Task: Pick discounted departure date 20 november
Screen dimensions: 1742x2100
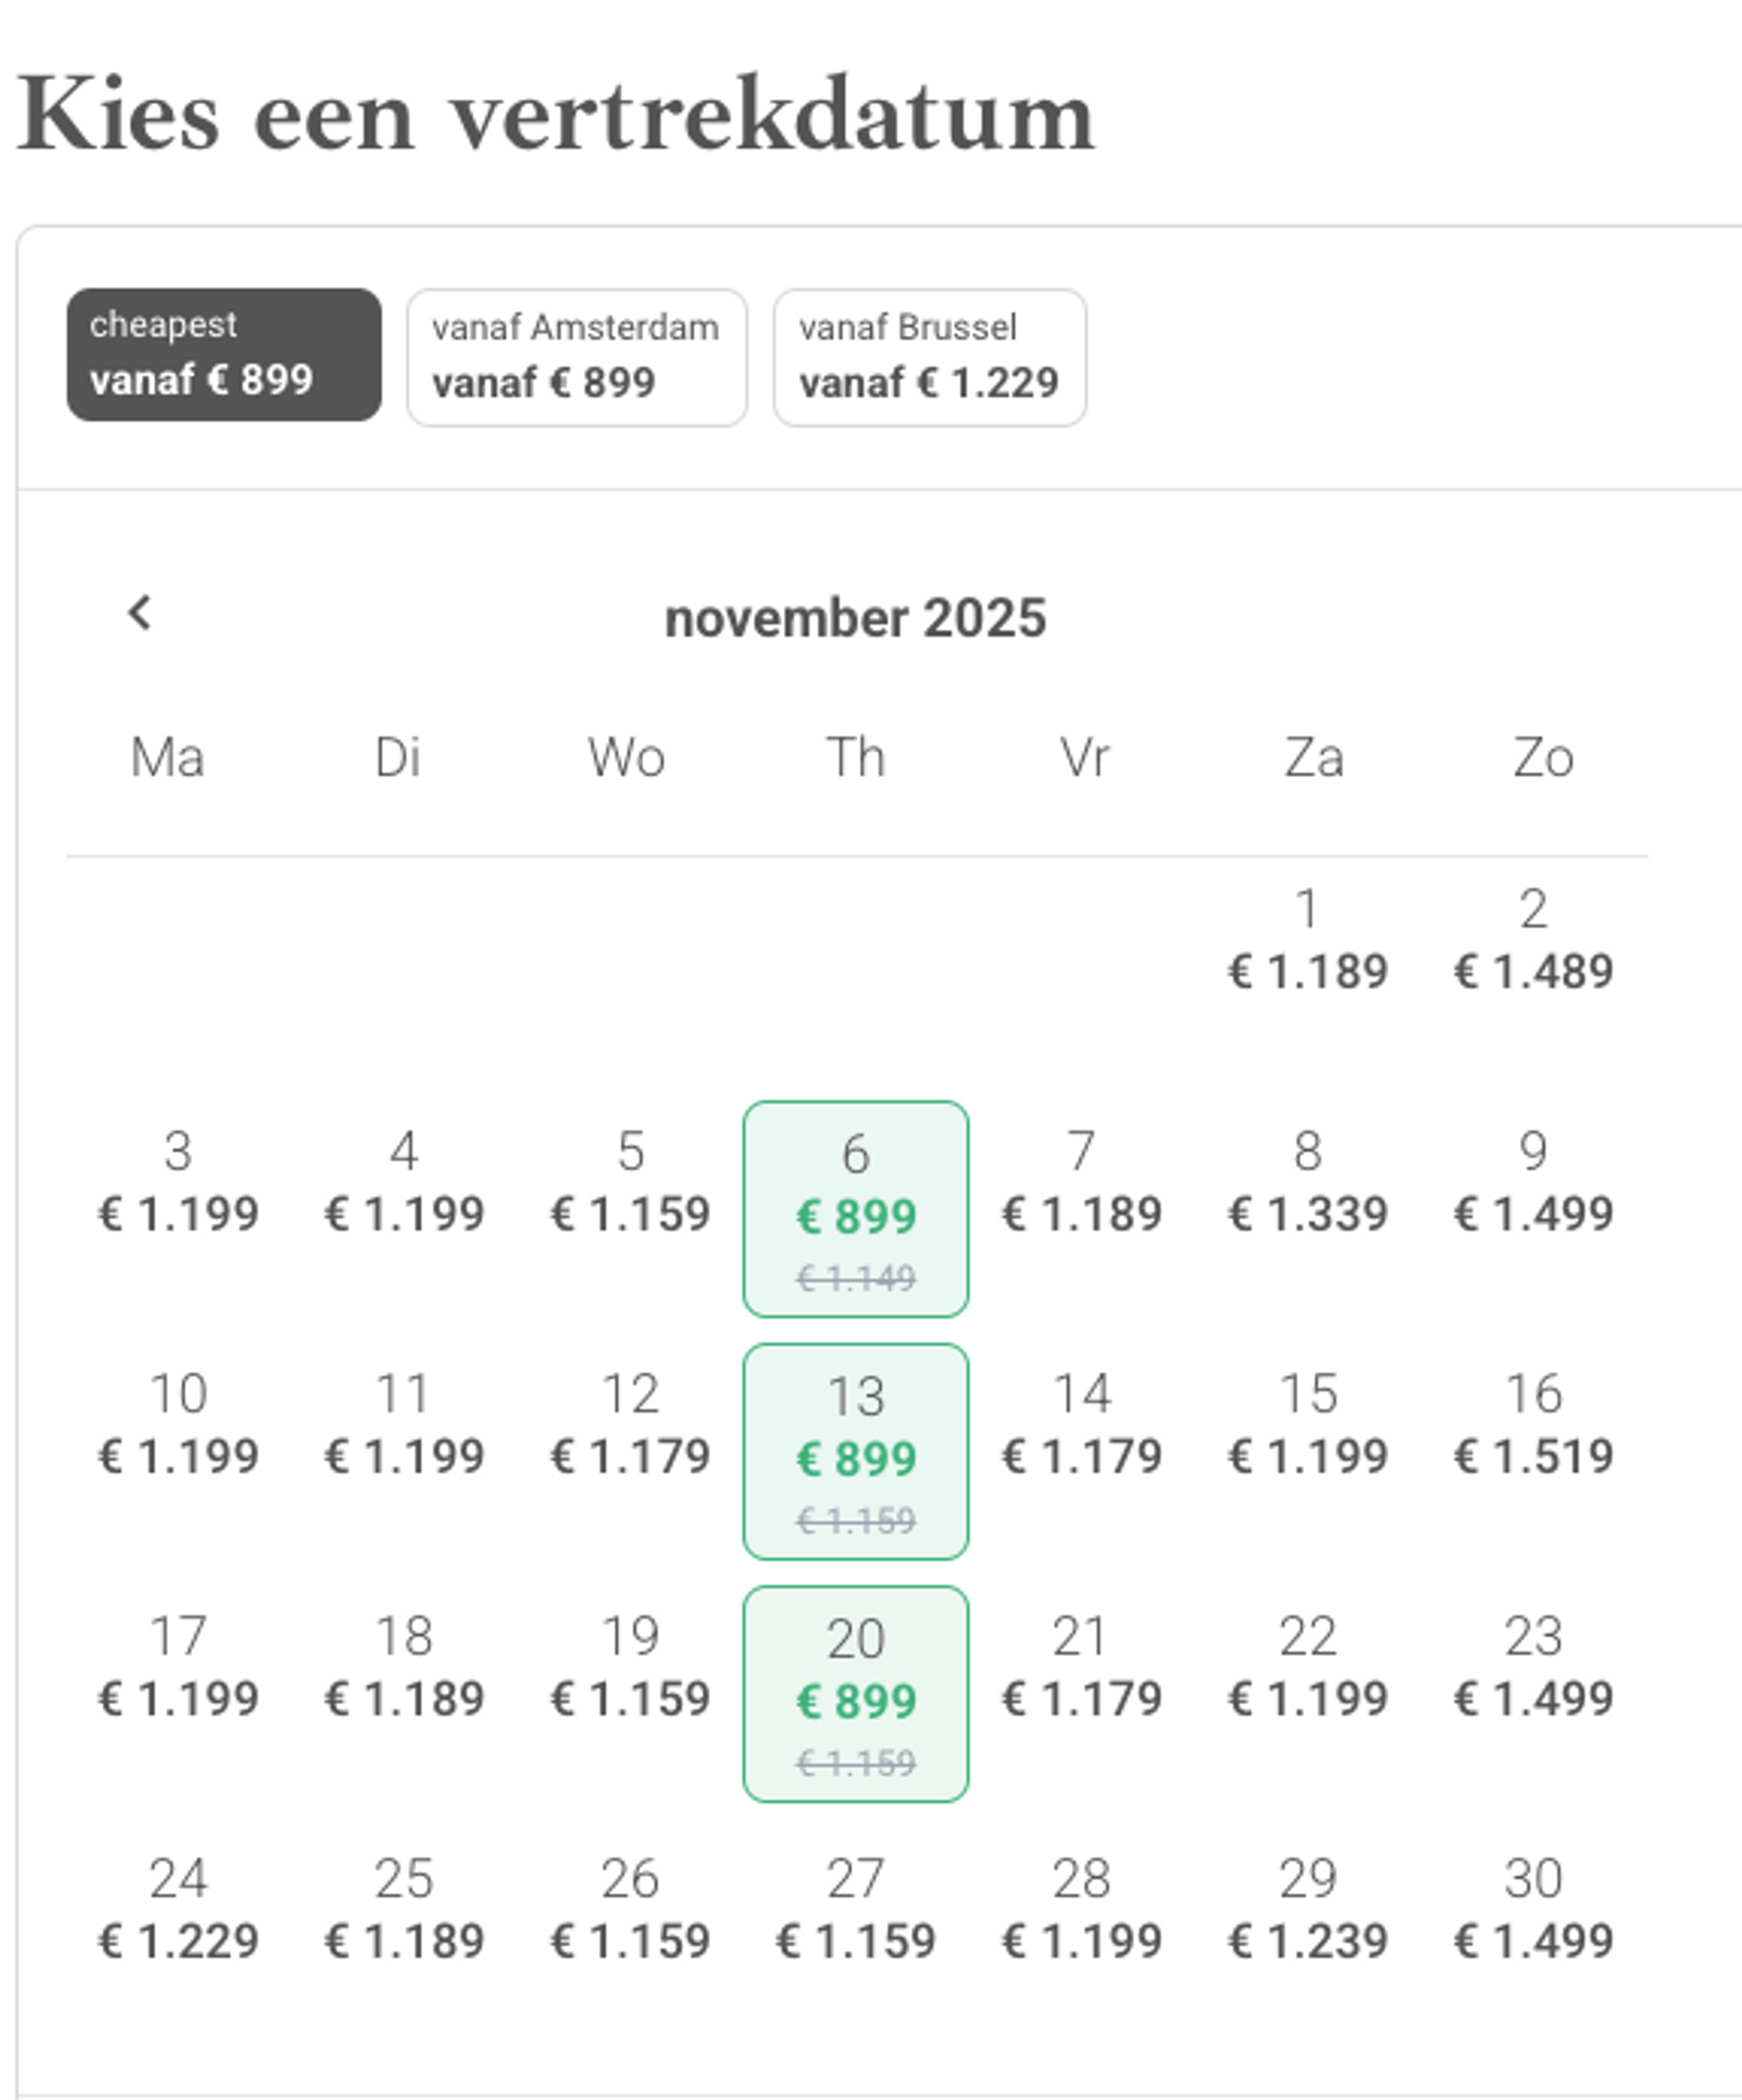Action: pyautogui.click(x=856, y=1694)
